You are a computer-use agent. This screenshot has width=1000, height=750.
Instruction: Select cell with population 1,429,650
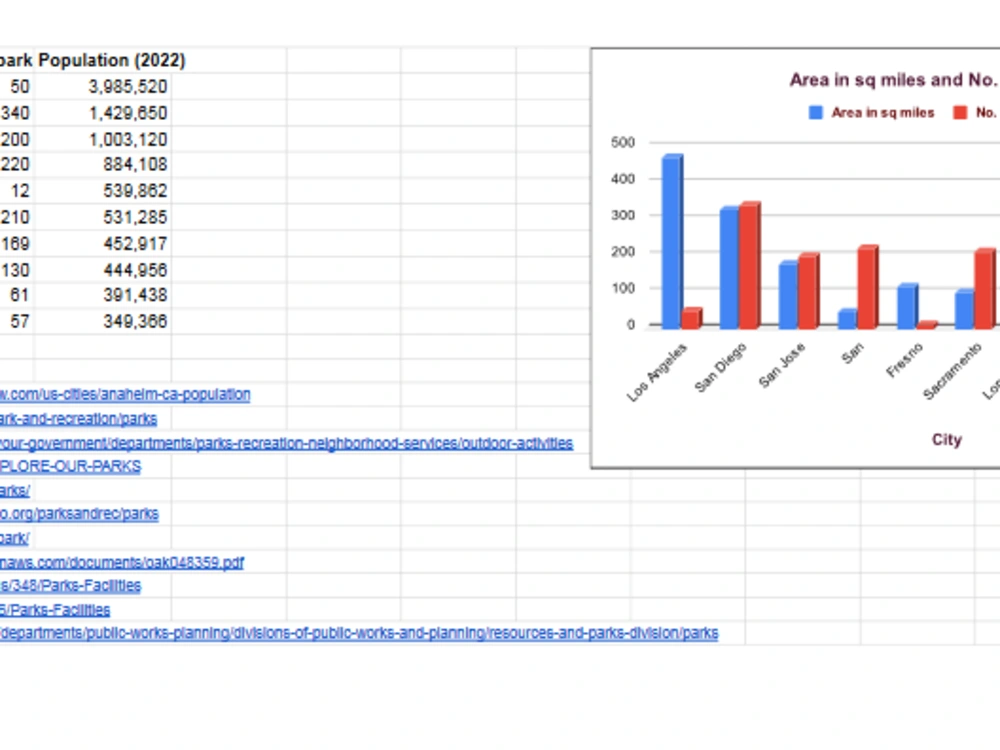pos(103,113)
